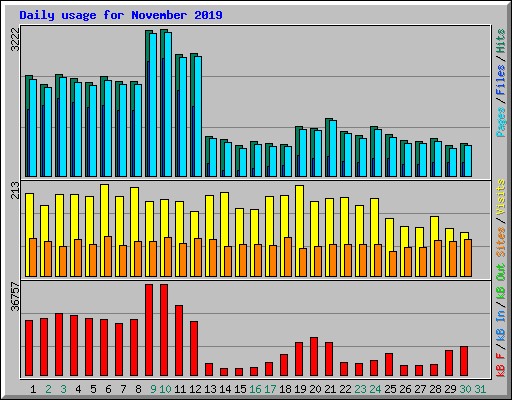Click the day 26 label on the axis

pos(405,389)
